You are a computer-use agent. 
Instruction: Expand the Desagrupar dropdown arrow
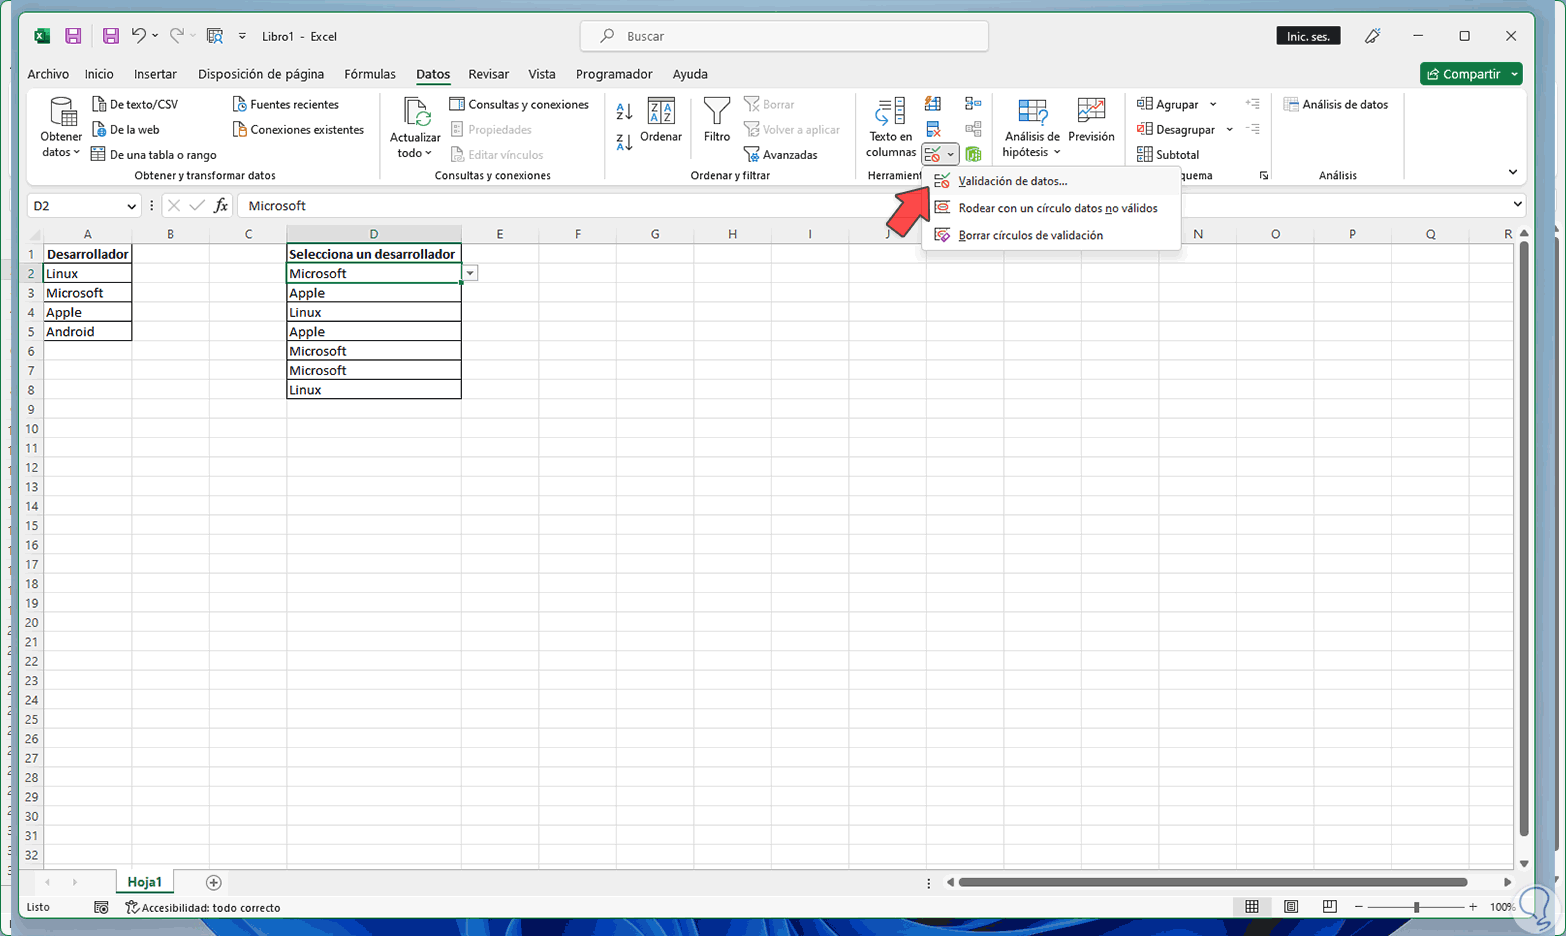pos(1229,129)
